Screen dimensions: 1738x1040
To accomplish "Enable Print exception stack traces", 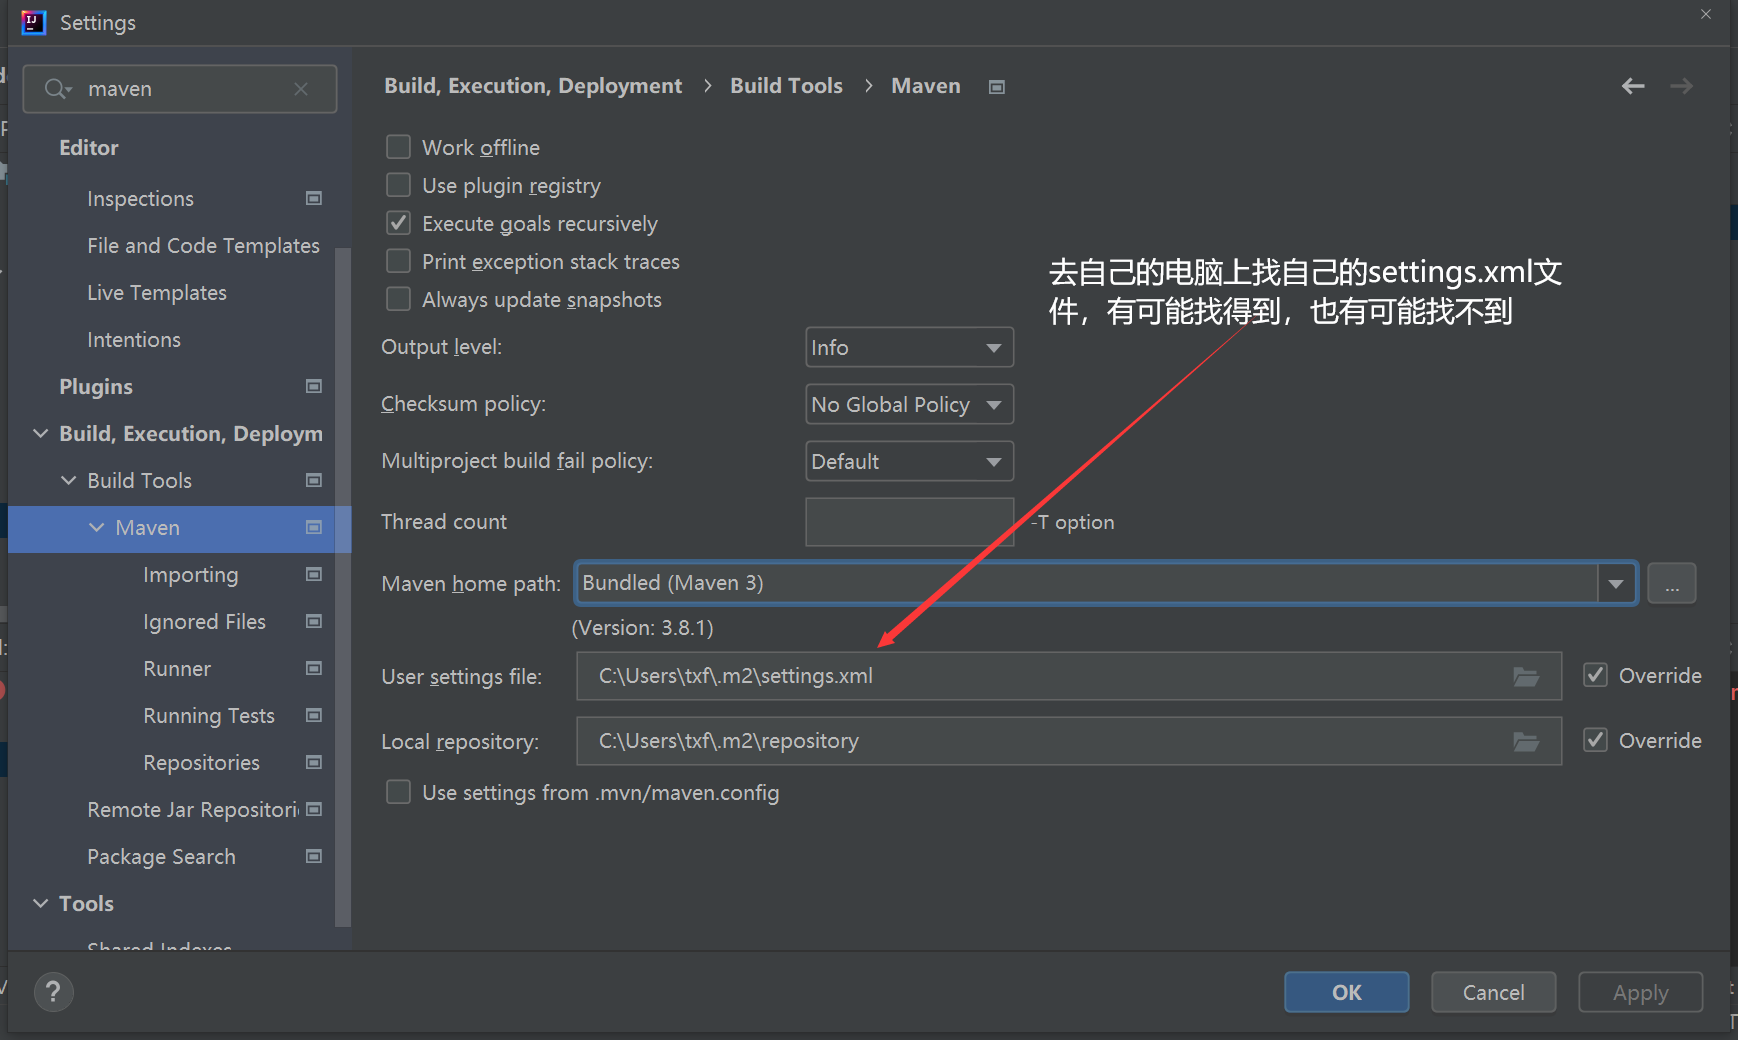I will pyautogui.click(x=398, y=261).
